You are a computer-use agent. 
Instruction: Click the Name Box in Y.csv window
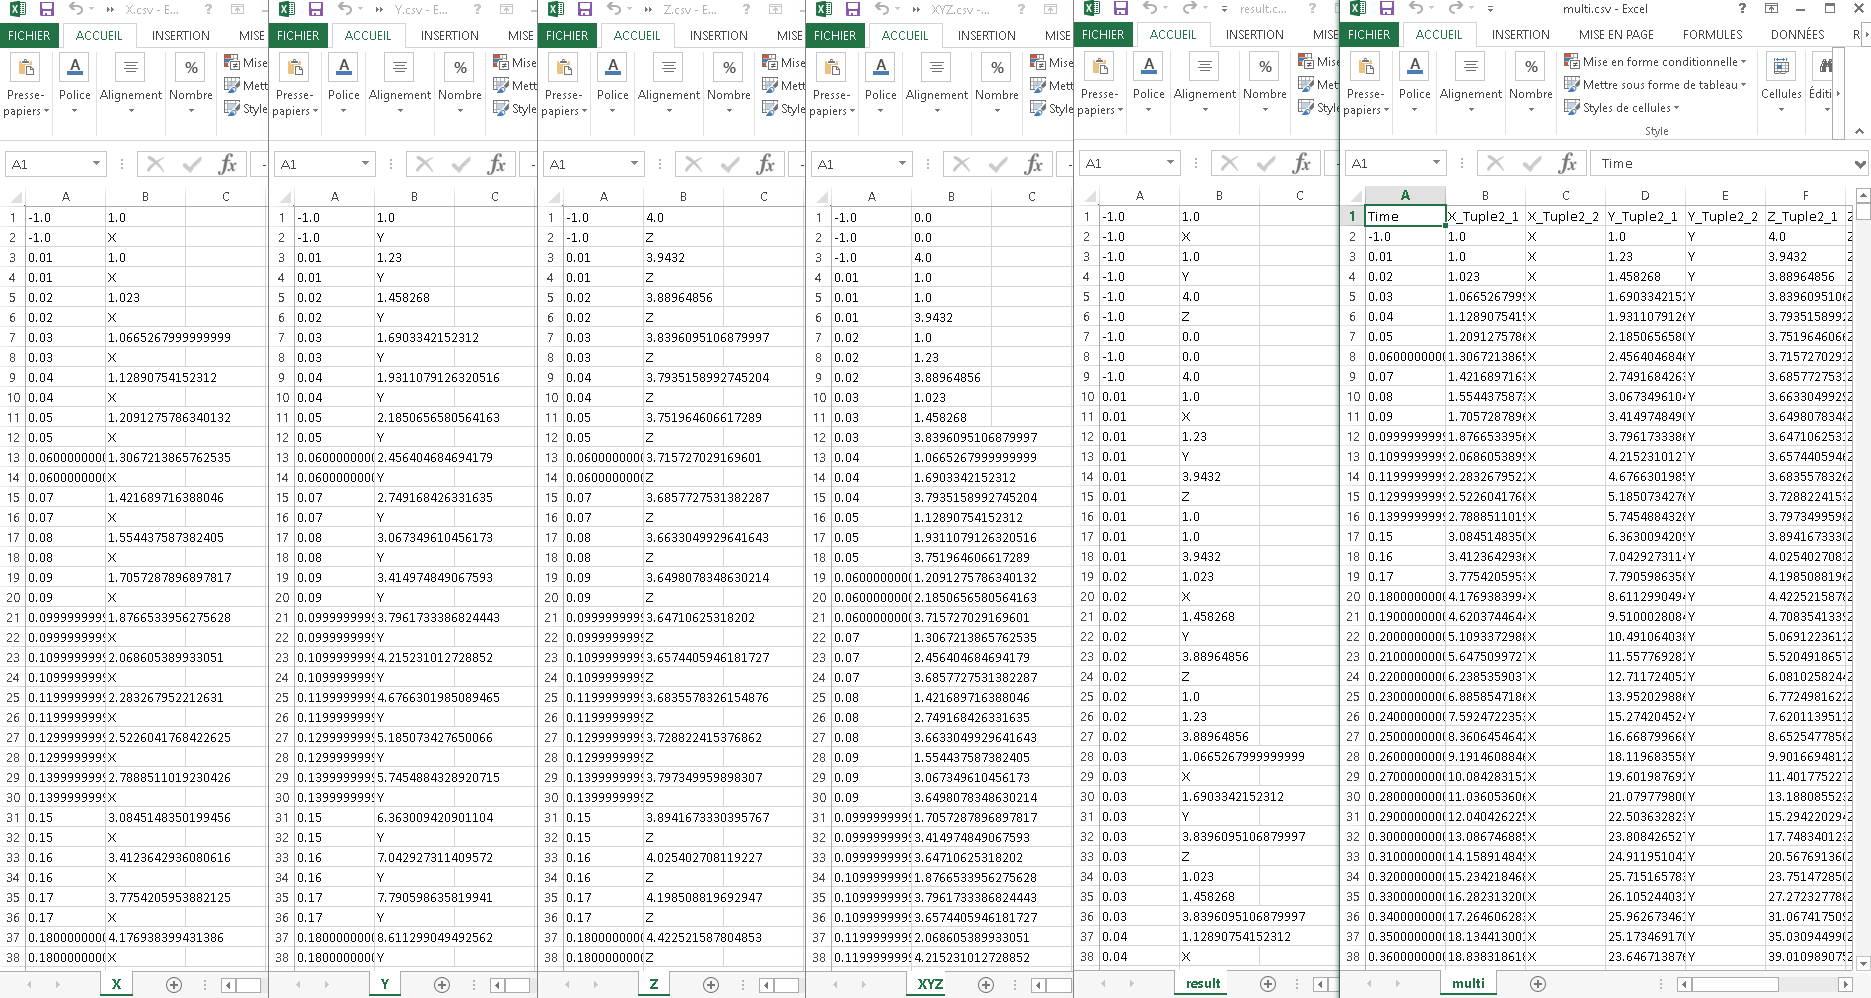tap(316, 164)
